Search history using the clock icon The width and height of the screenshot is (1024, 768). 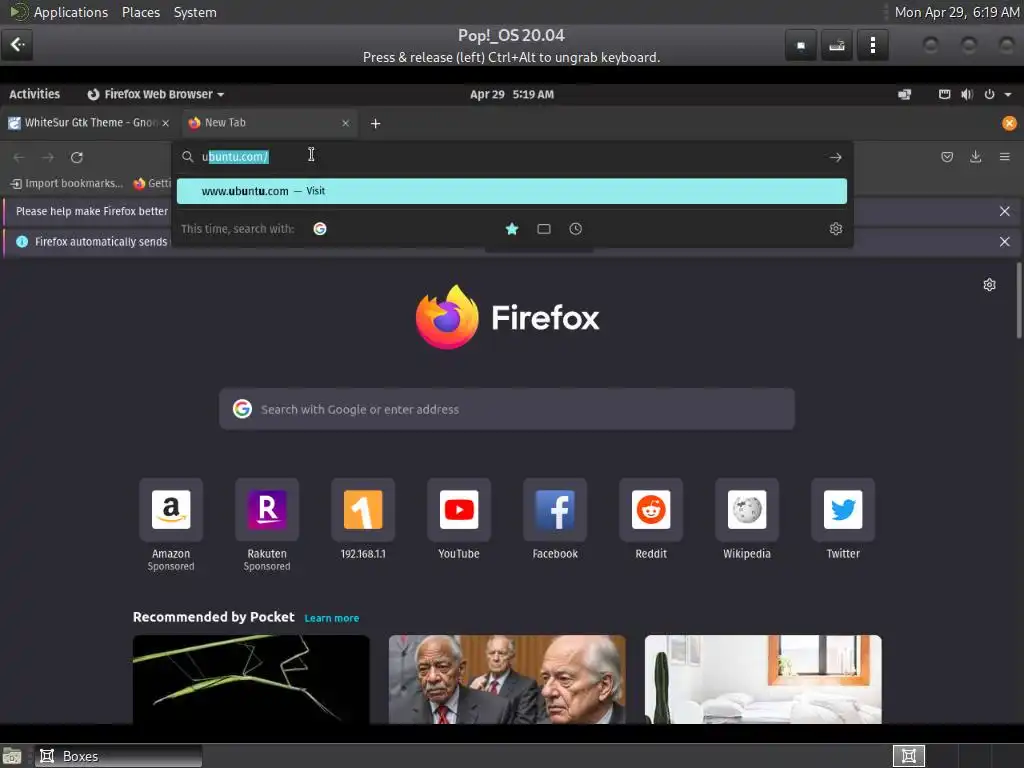tap(575, 229)
